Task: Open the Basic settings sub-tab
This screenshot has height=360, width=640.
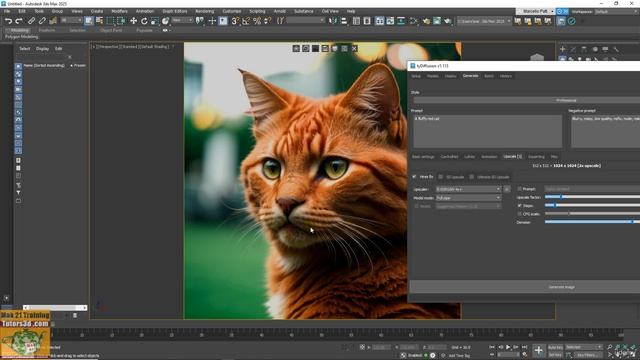Action: coord(423,157)
